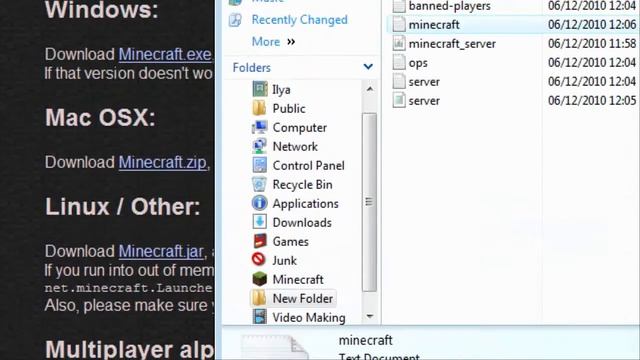Expand More favorite links with double arrow
640x360 pixels.
[291, 42]
